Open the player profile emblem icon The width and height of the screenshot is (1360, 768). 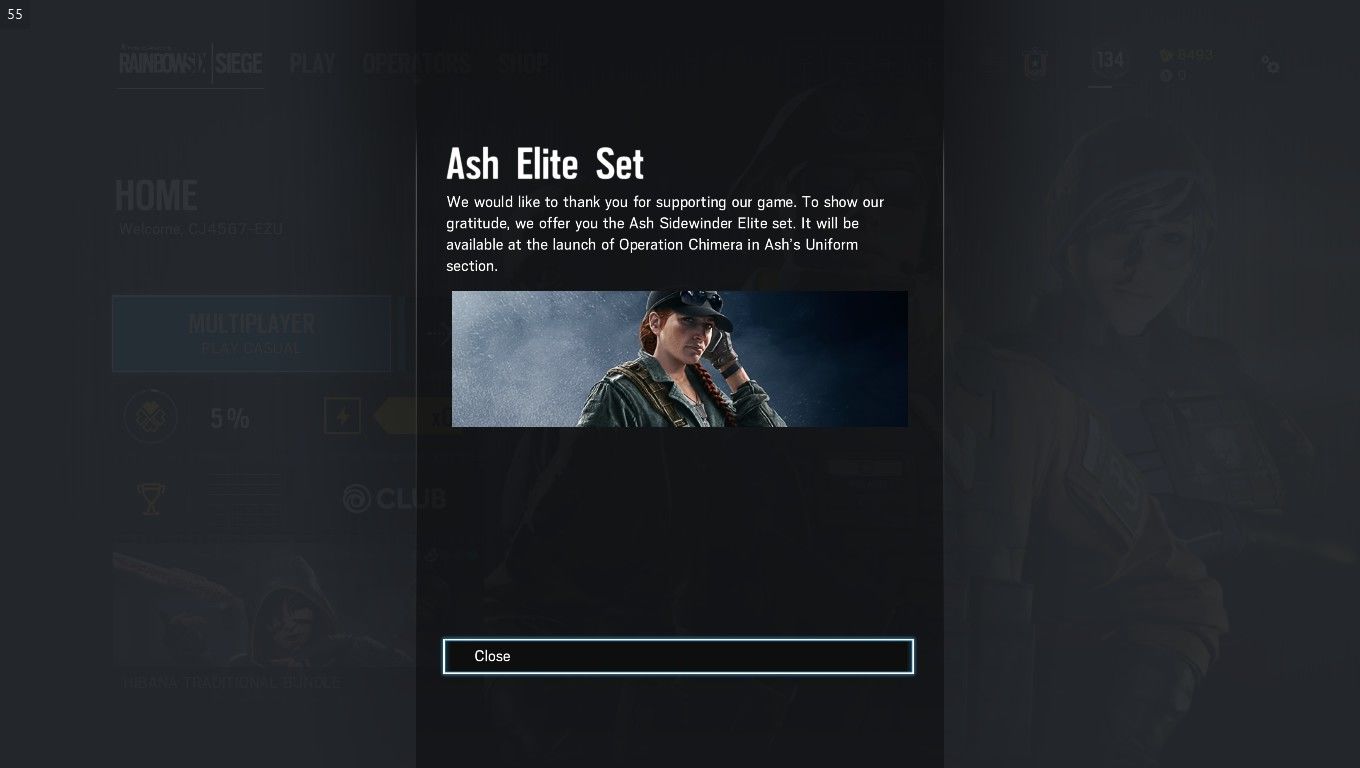[x=1035, y=64]
